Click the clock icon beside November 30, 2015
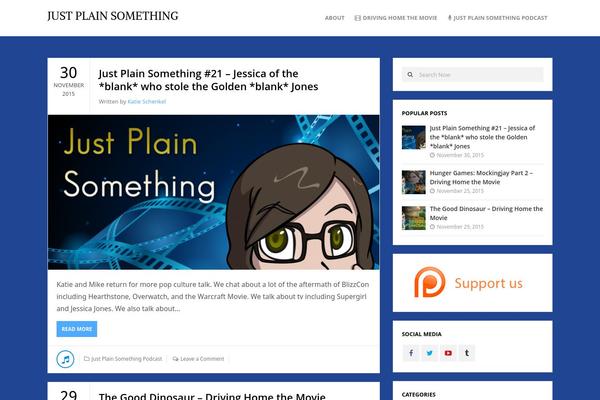The height and width of the screenshot is (400, 600). (432, 155)
